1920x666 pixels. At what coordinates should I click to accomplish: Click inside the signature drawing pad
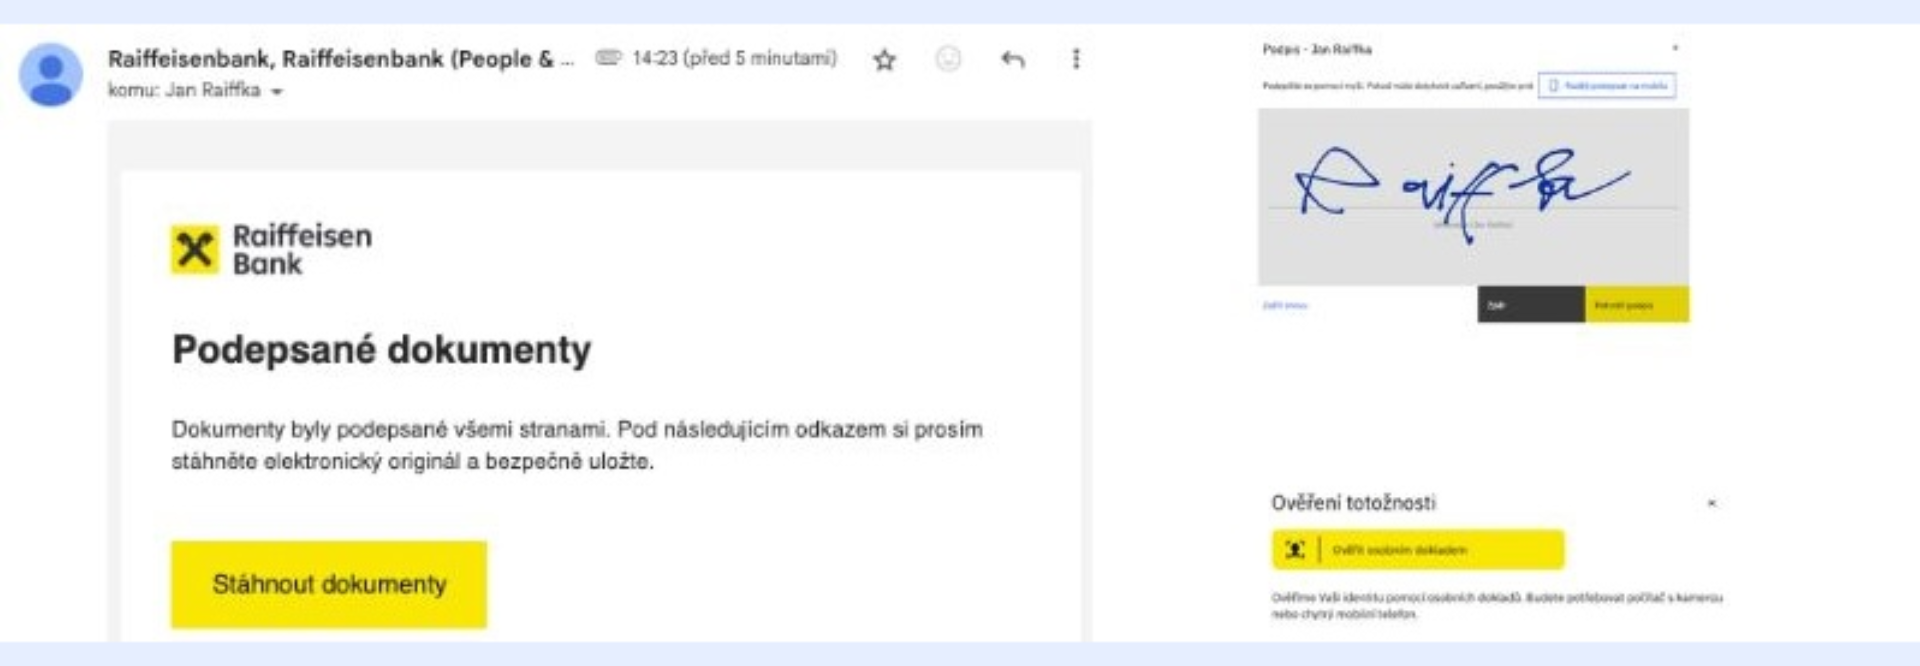1473,197
